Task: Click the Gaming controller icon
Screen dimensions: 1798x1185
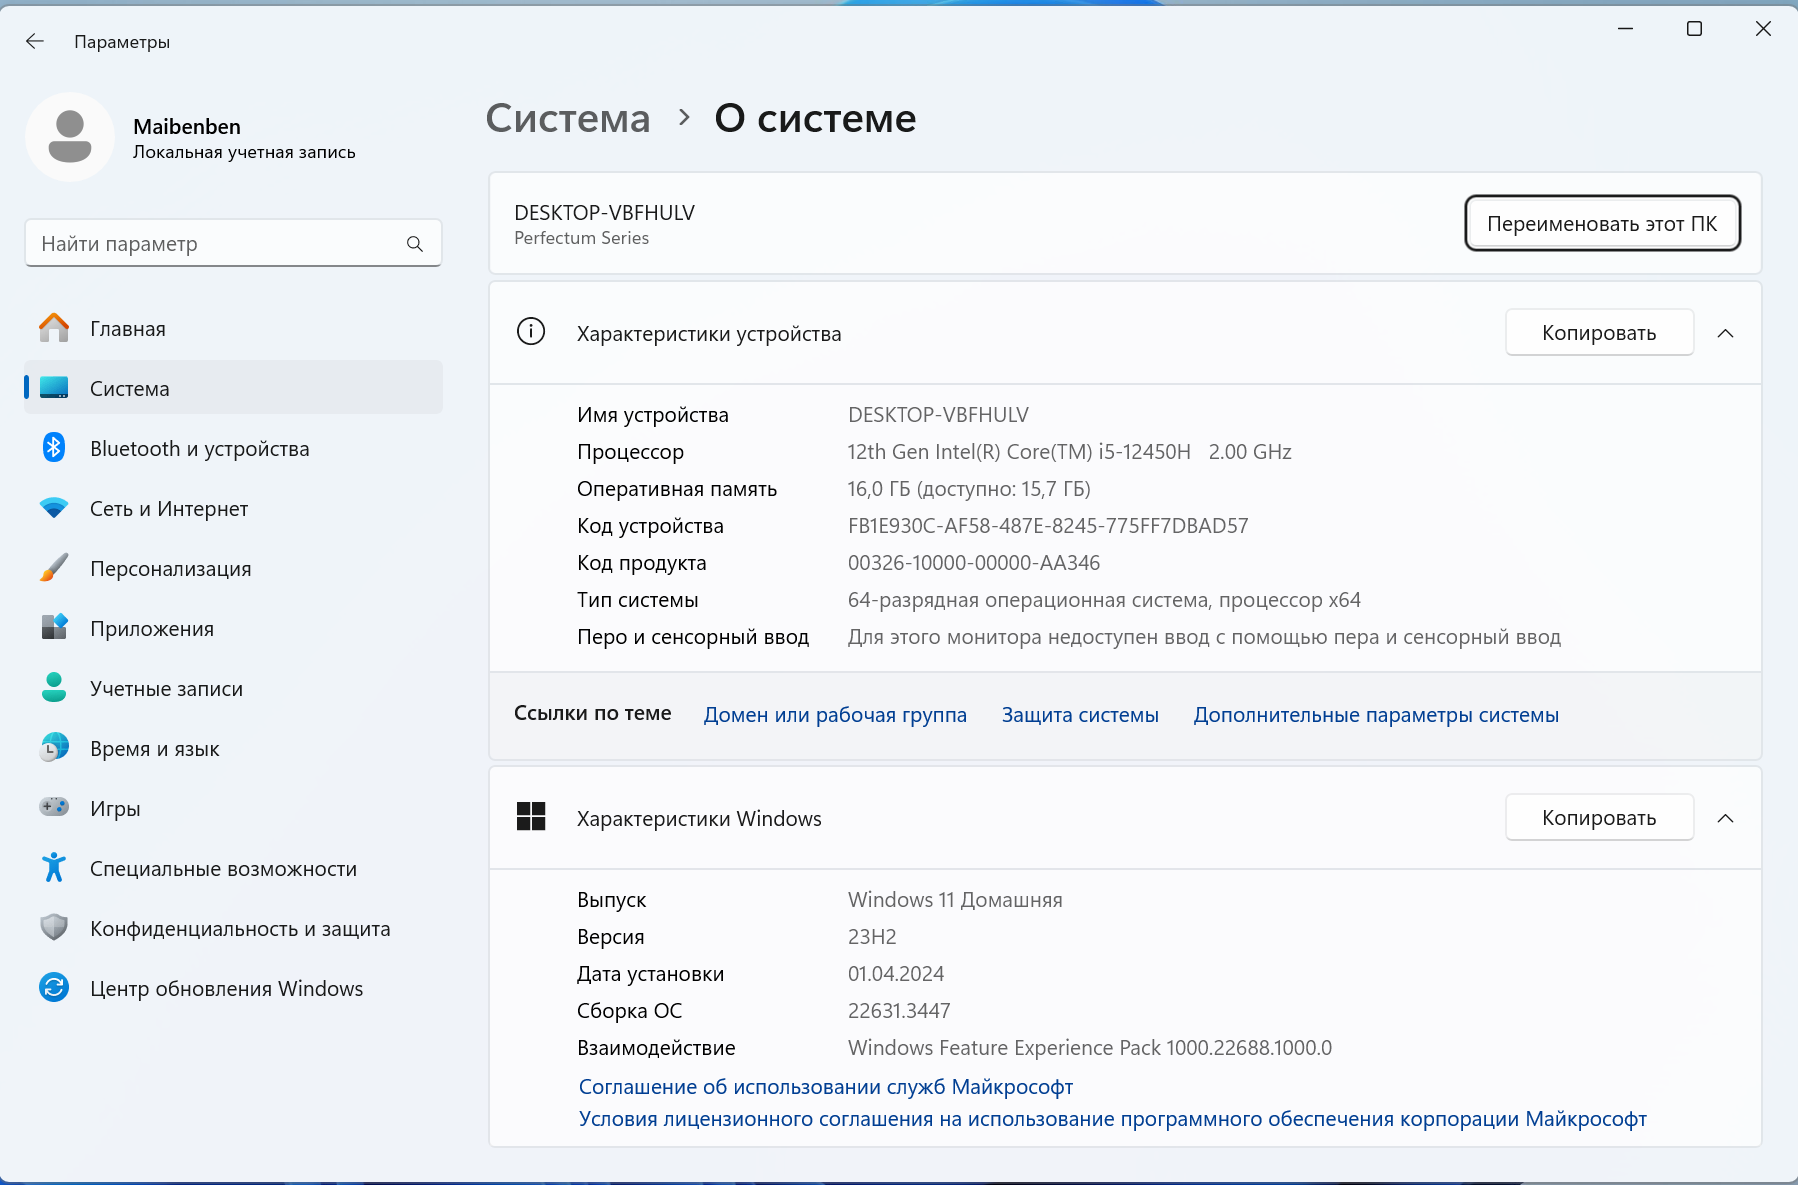Action: 54,807
